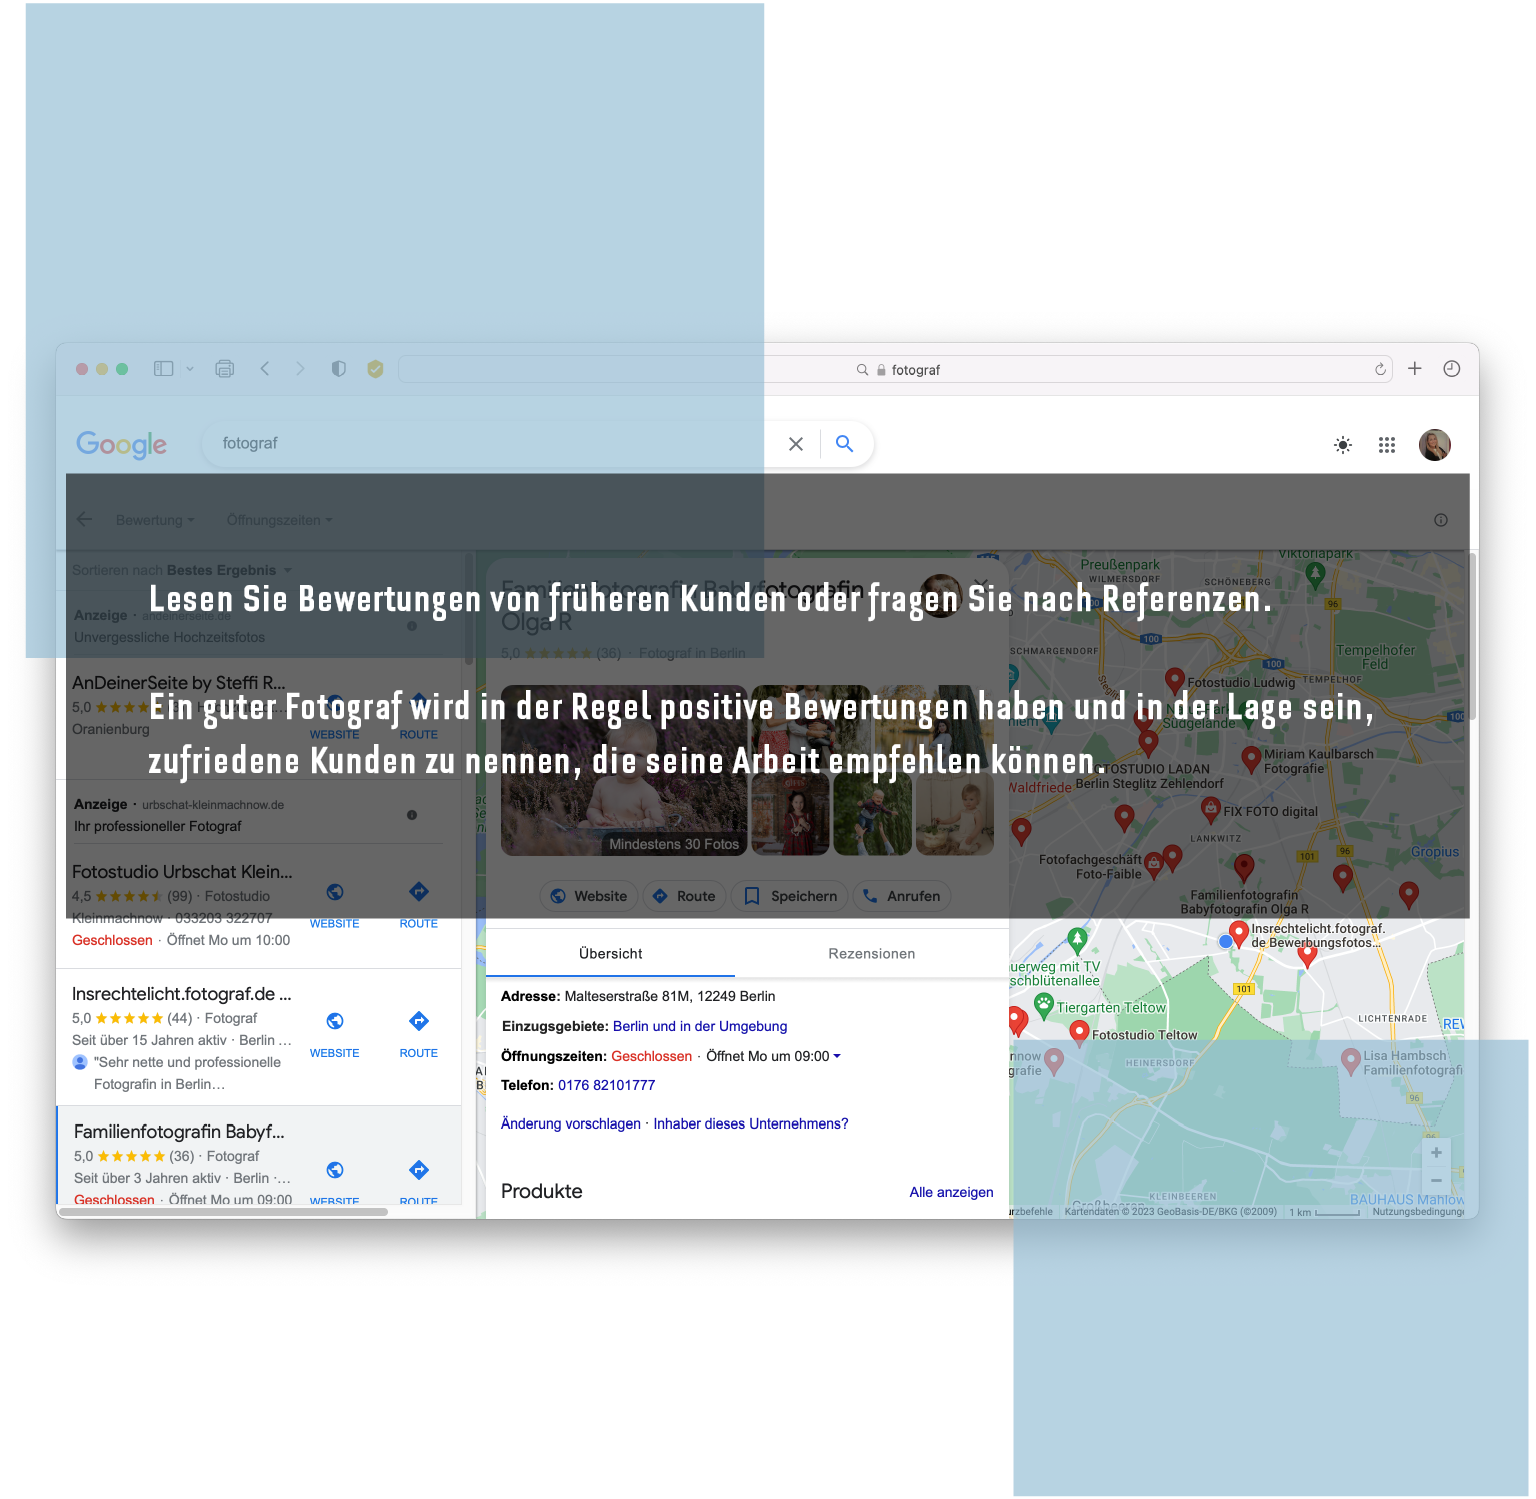Toggle dark theme with the sun icon
1536x1499 pixels.
[x=1343, y=445]
